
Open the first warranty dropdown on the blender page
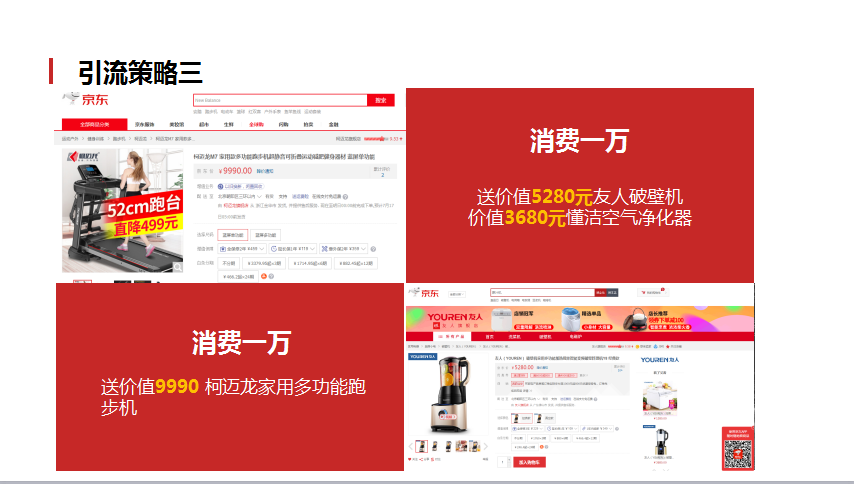click(x=527, y=429)
